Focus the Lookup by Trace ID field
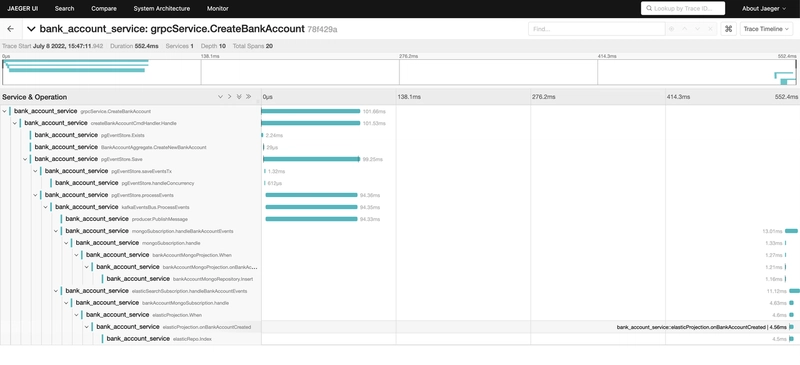800x365 pixels. (683, 8)
